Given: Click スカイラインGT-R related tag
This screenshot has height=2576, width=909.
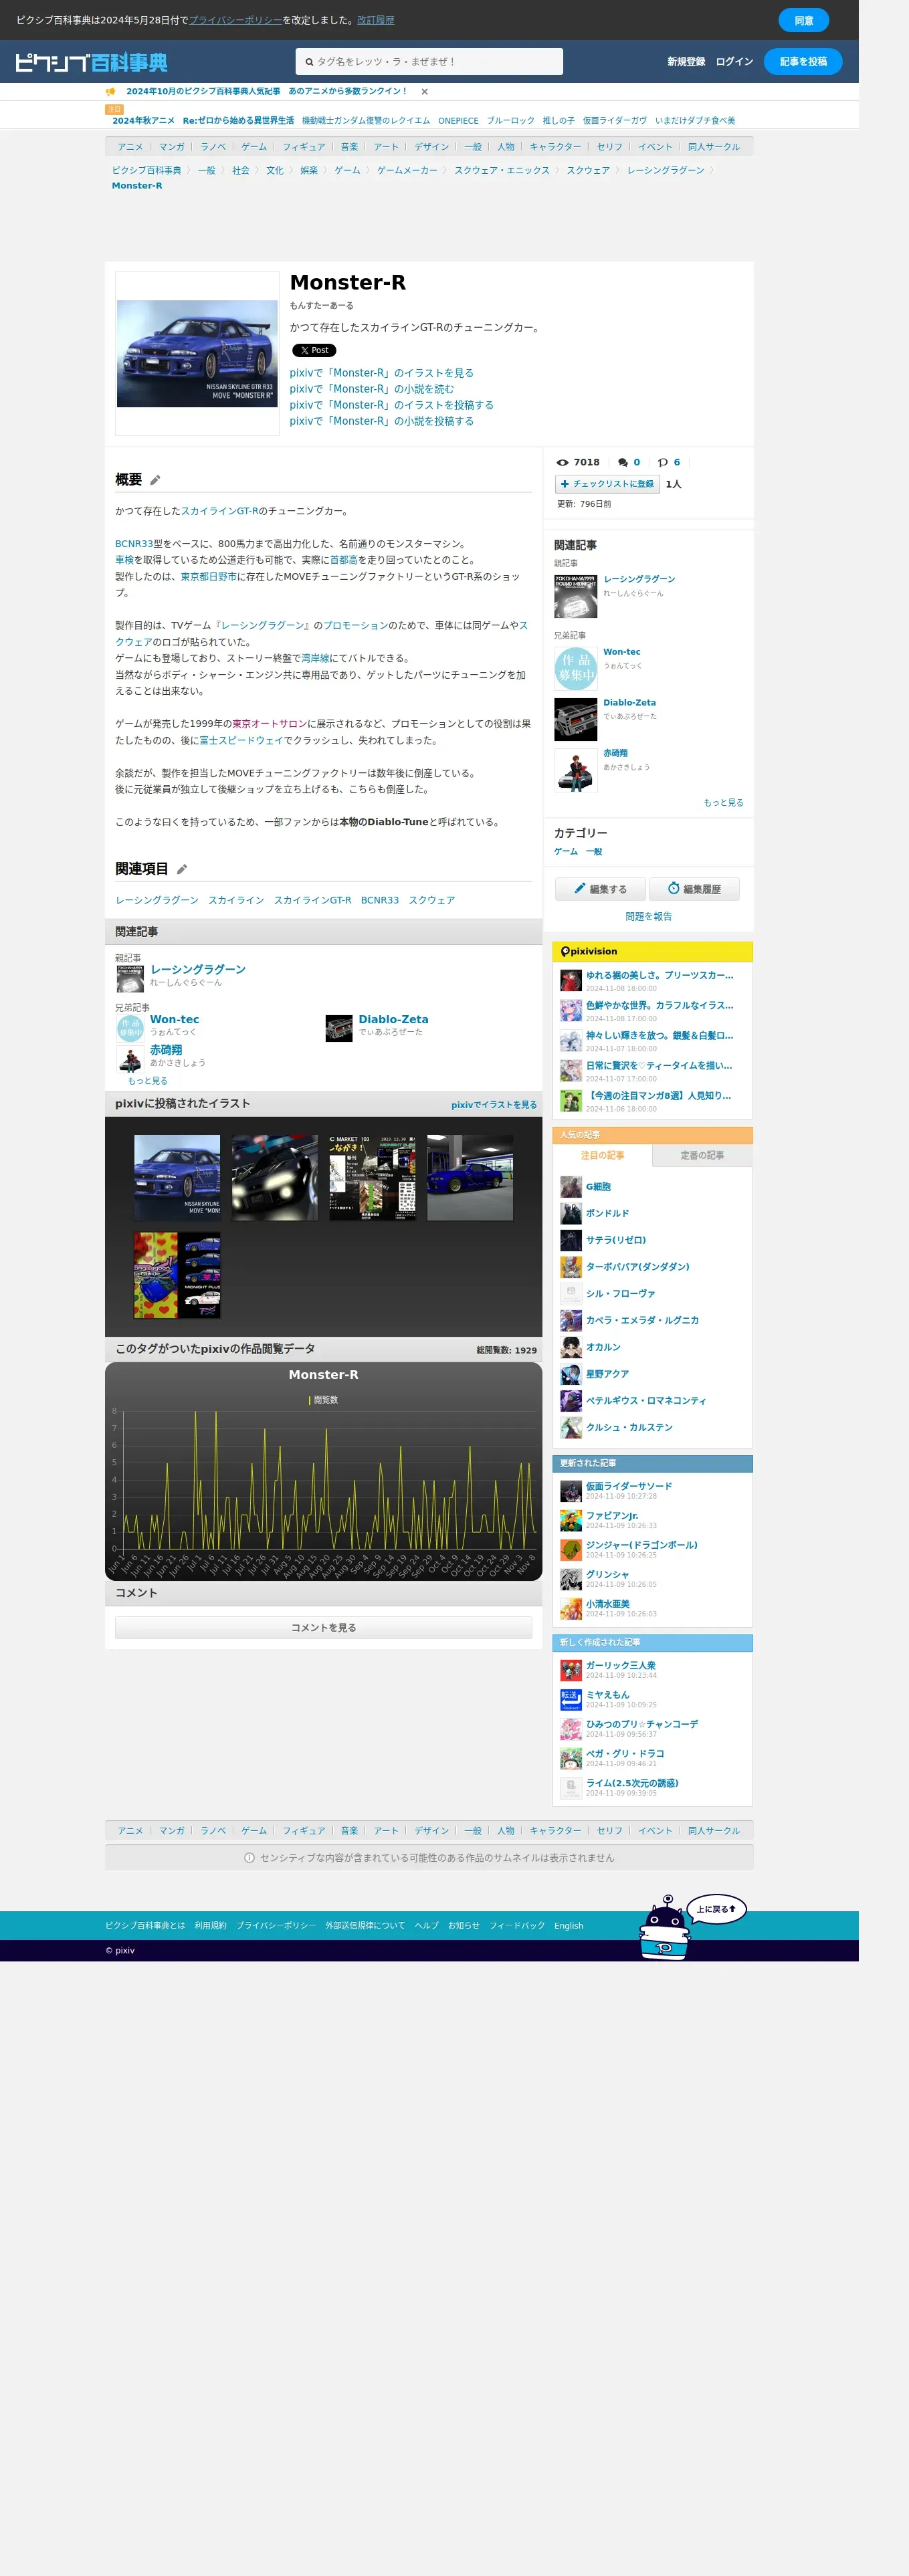Looking at the screenshot, I should click(313, 901).
